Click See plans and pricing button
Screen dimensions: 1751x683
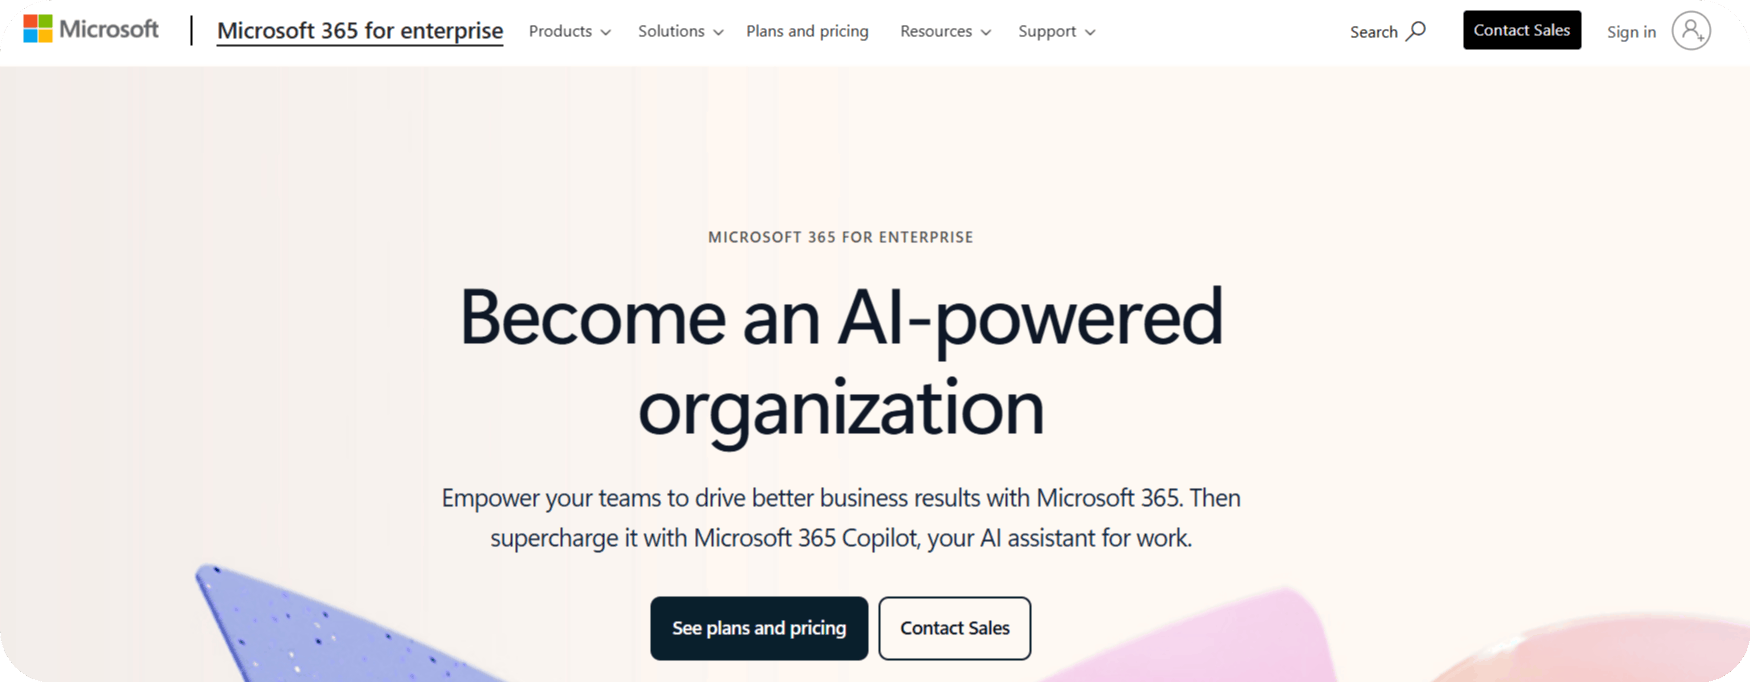pyautogui.click(x=758, y=628)
